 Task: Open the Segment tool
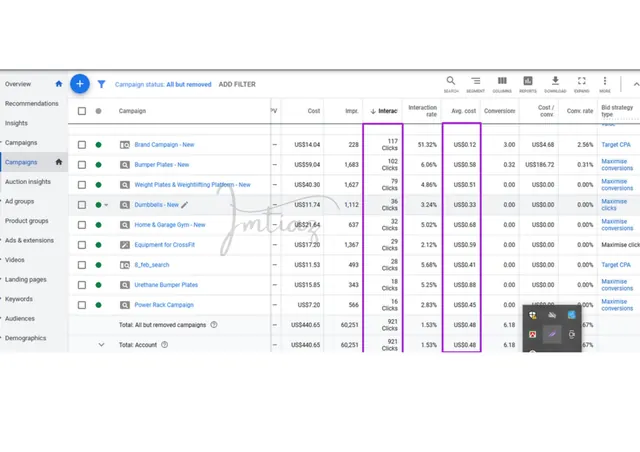tap(476, 84)
